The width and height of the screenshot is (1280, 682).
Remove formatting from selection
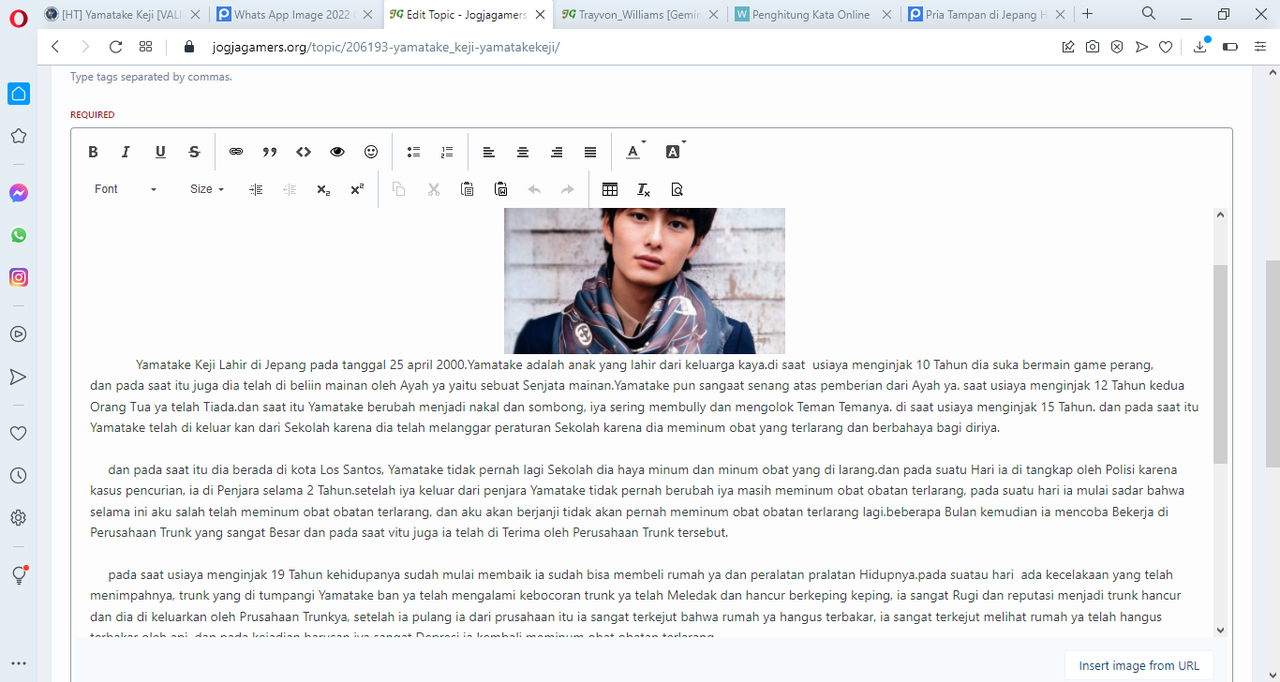[x=644, y=189]
